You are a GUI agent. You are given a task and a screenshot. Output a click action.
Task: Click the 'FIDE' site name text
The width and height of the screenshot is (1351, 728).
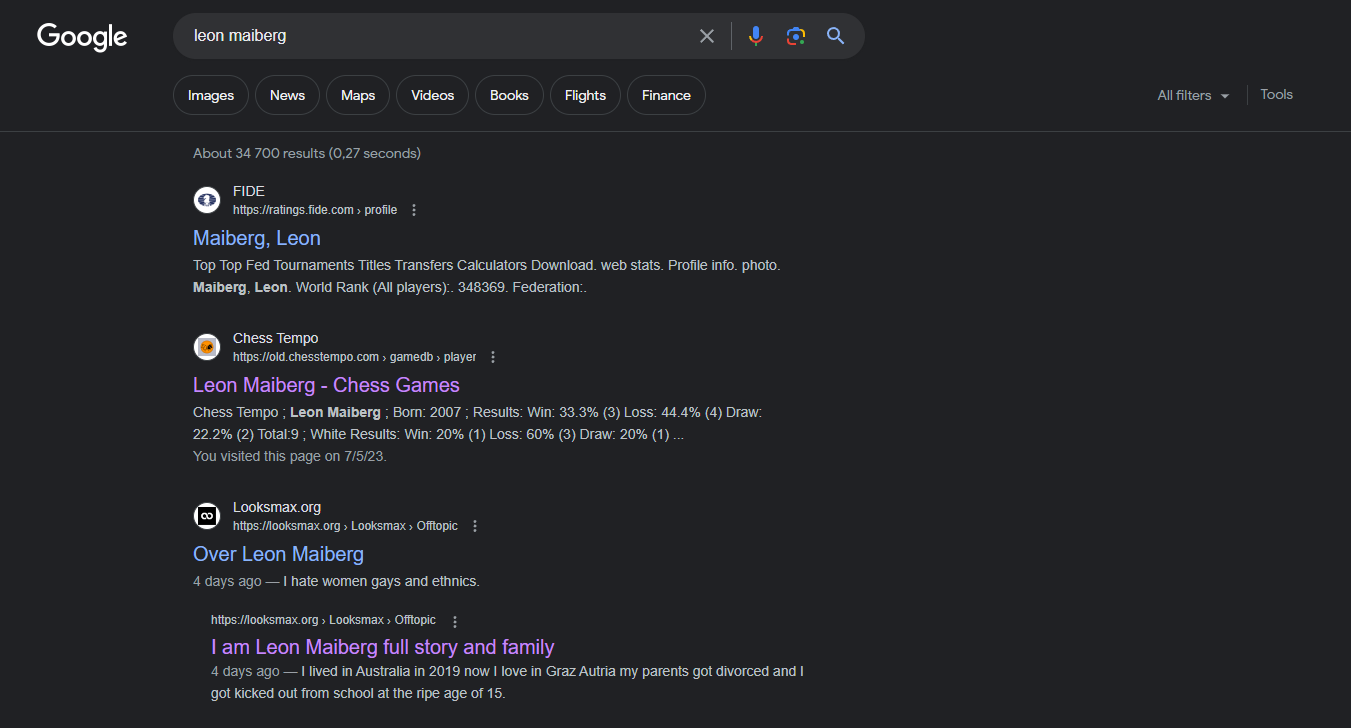point(249,191)
